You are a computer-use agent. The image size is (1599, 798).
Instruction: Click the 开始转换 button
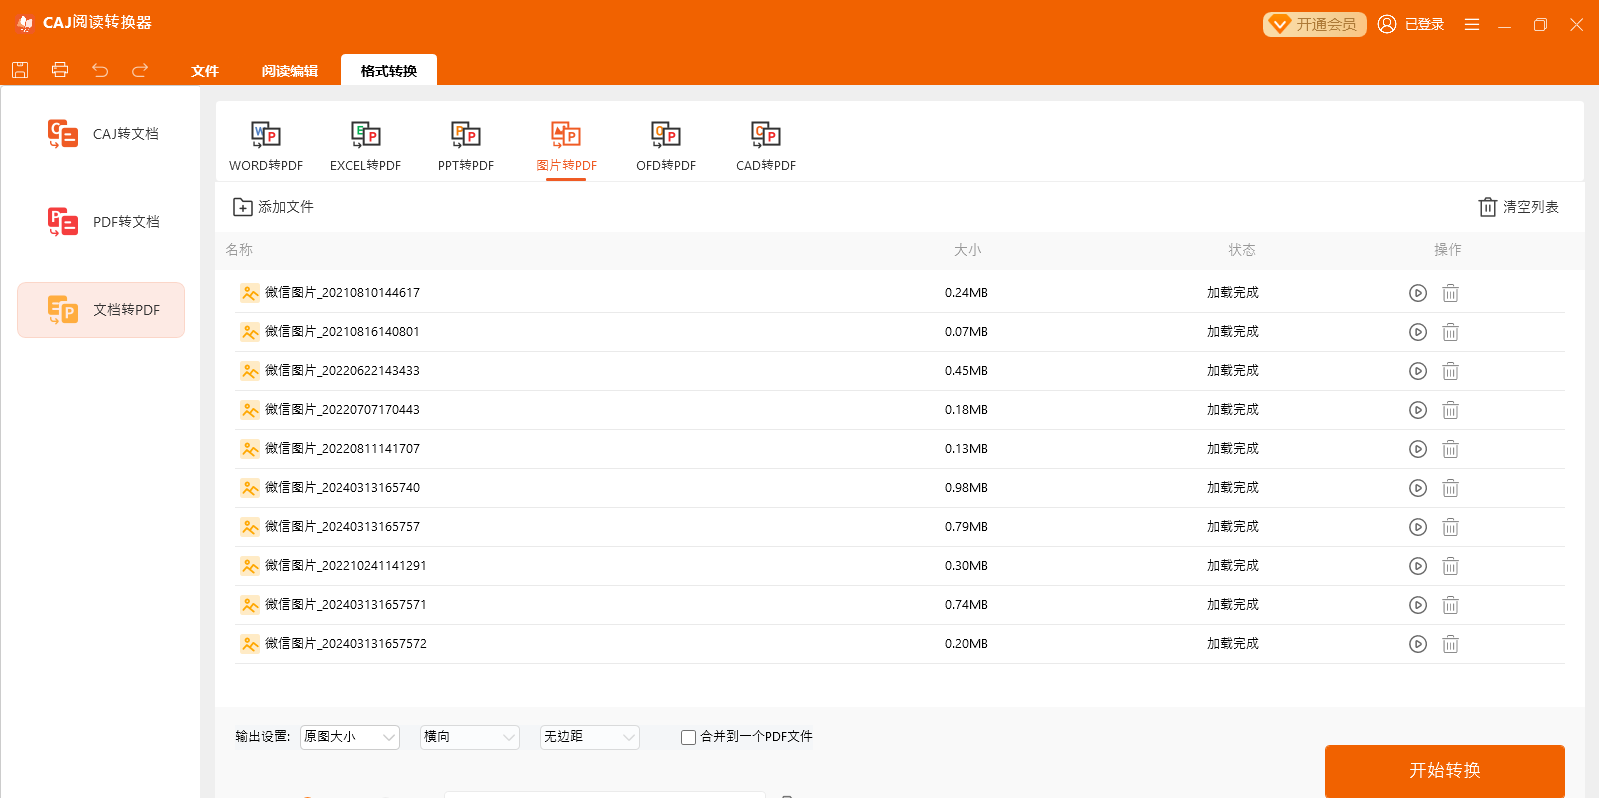click(1444, 770)
